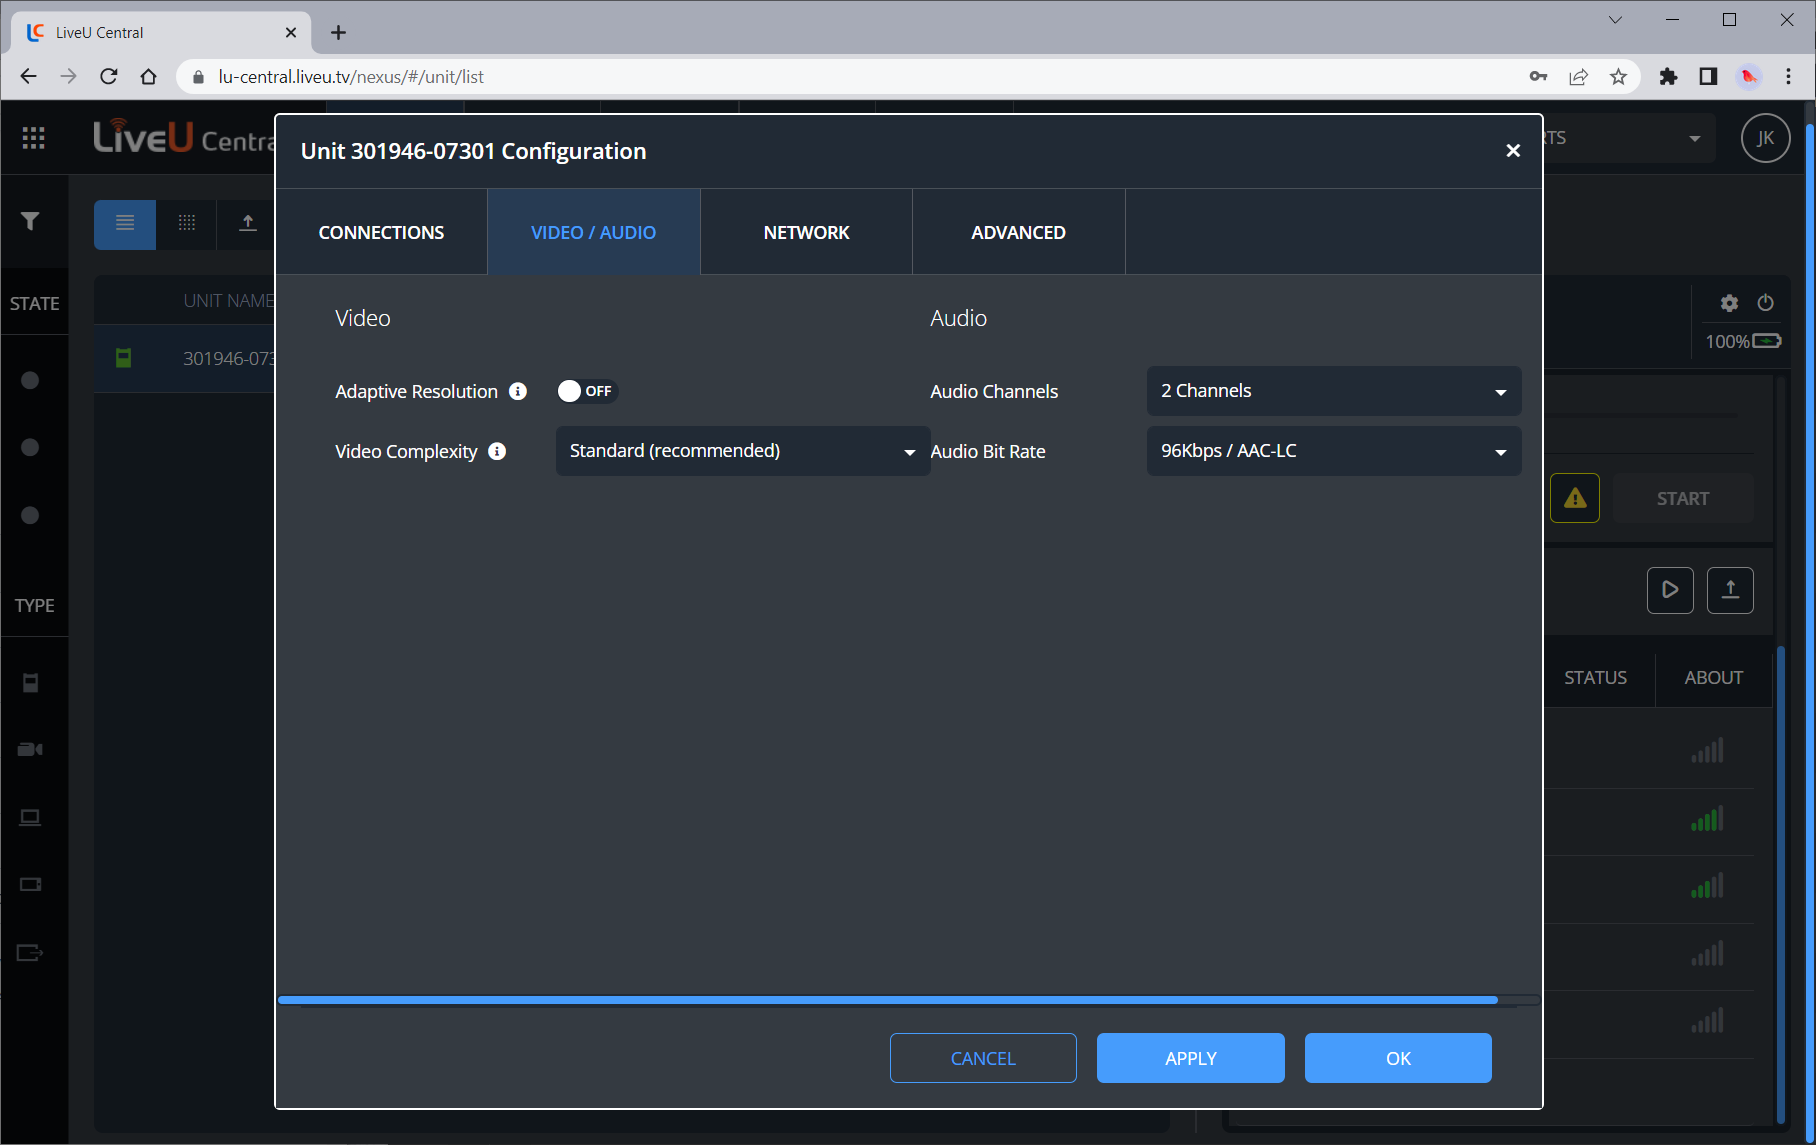Select the camera type filter icon
The height and width of the screenshot is (1145, 1816).
pyautogui.click(x=30, y=749)
